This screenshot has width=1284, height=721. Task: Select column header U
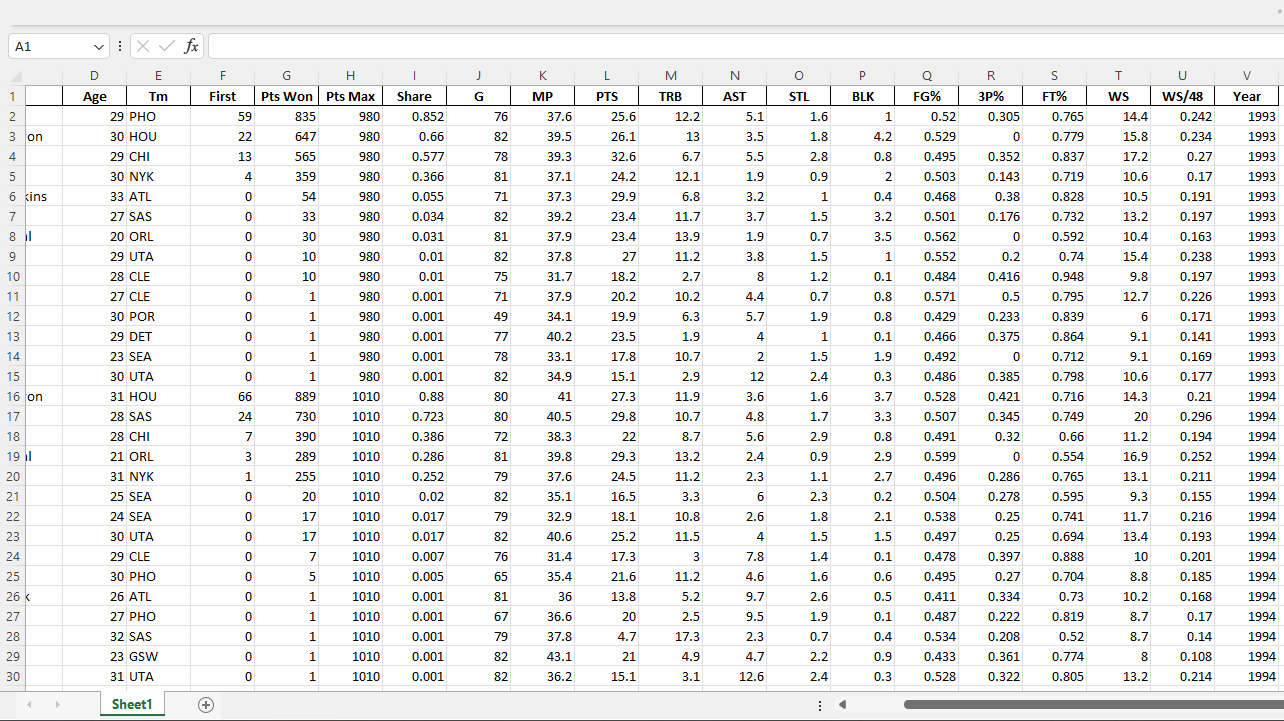point(1182,76)
